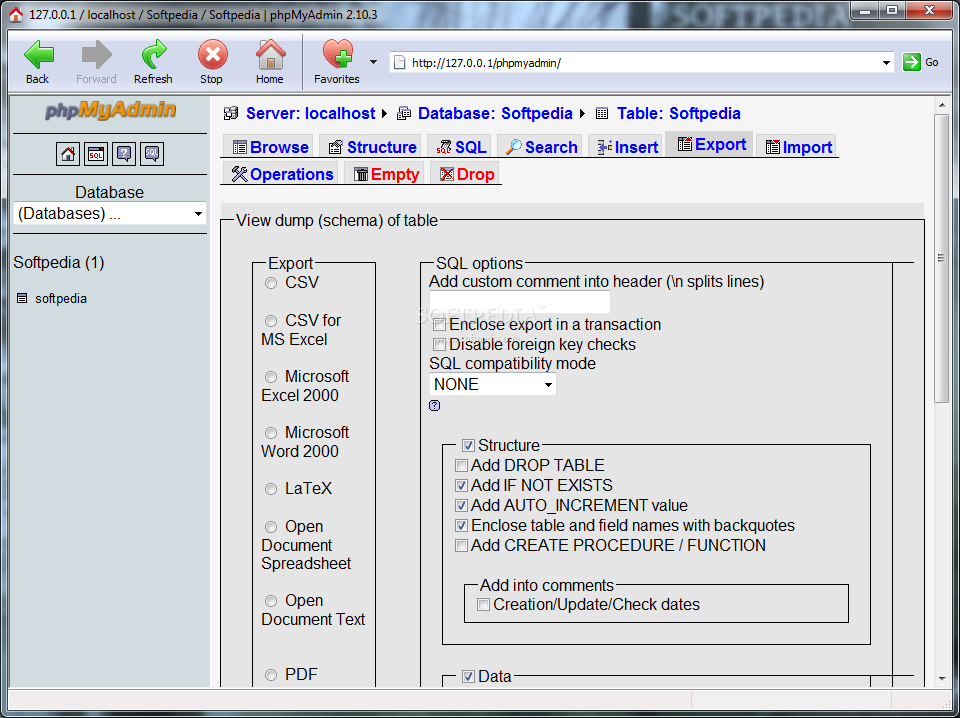Click the grayed Forward arrow icon
The width and height of the screenshot is (960, 718).
[x=96, y=55]
